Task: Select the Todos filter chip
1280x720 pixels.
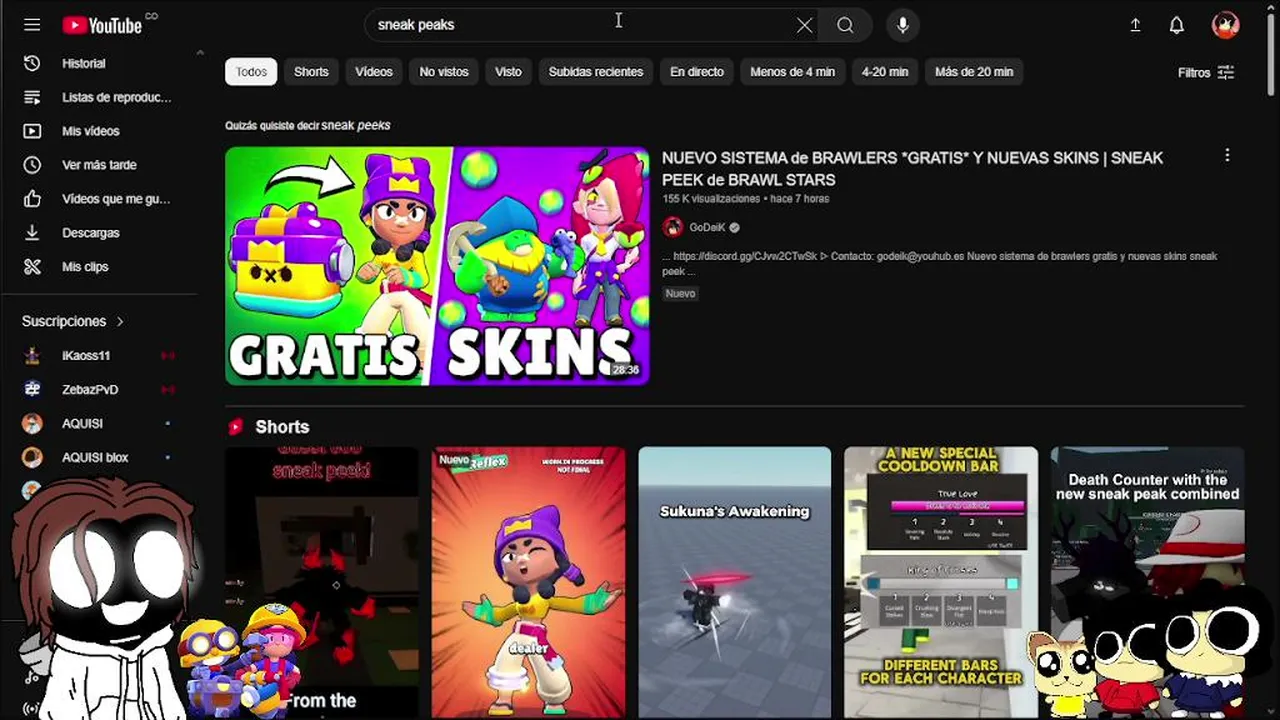Action: [251, 72]
